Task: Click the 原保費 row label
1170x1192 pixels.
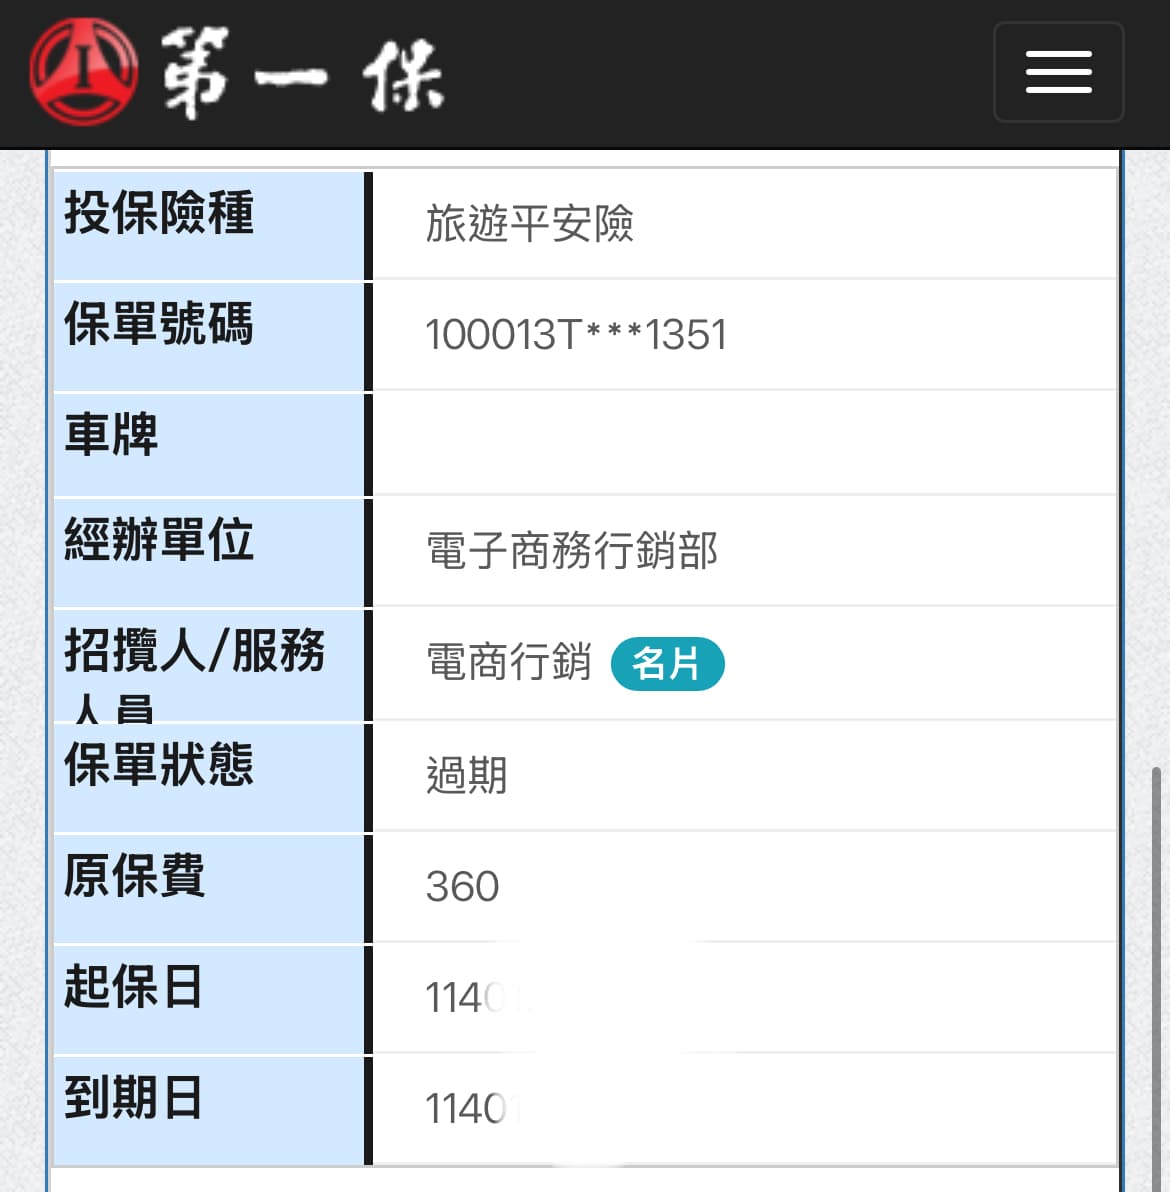Action: pyautogui.click(x=135, y=875)
